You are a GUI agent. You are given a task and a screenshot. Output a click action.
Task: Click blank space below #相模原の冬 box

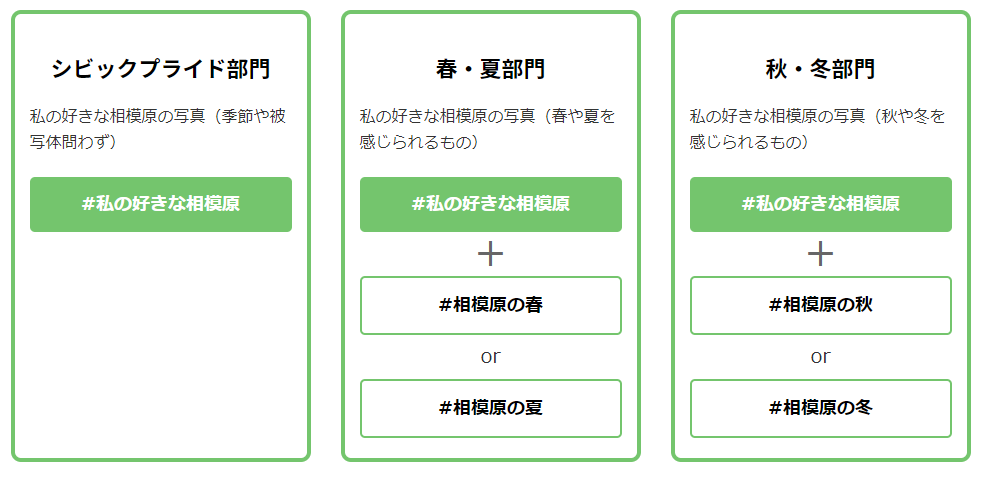820,448
